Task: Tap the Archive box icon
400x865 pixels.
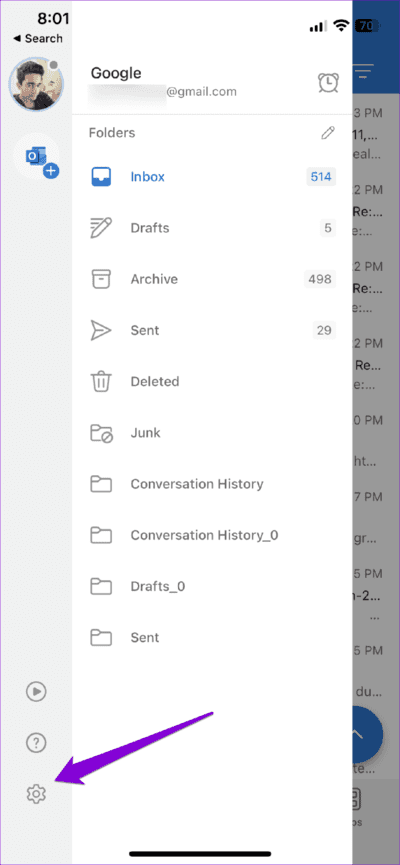Action: coord(100,279)
